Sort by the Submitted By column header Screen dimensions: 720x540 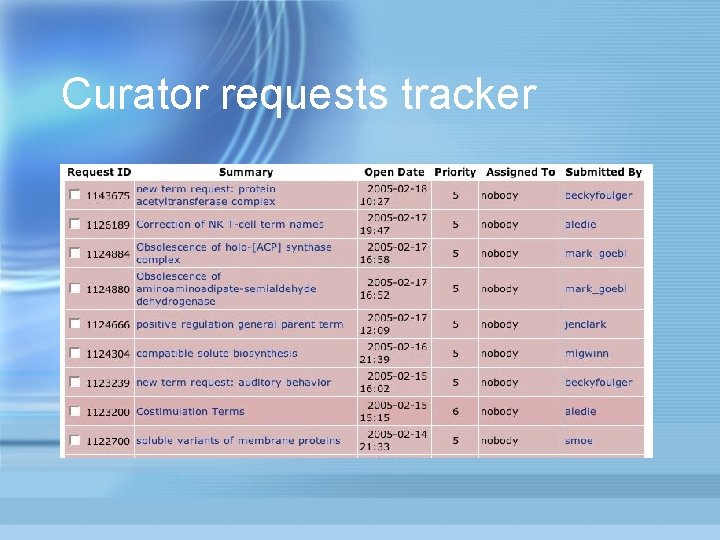coord(603,172)
